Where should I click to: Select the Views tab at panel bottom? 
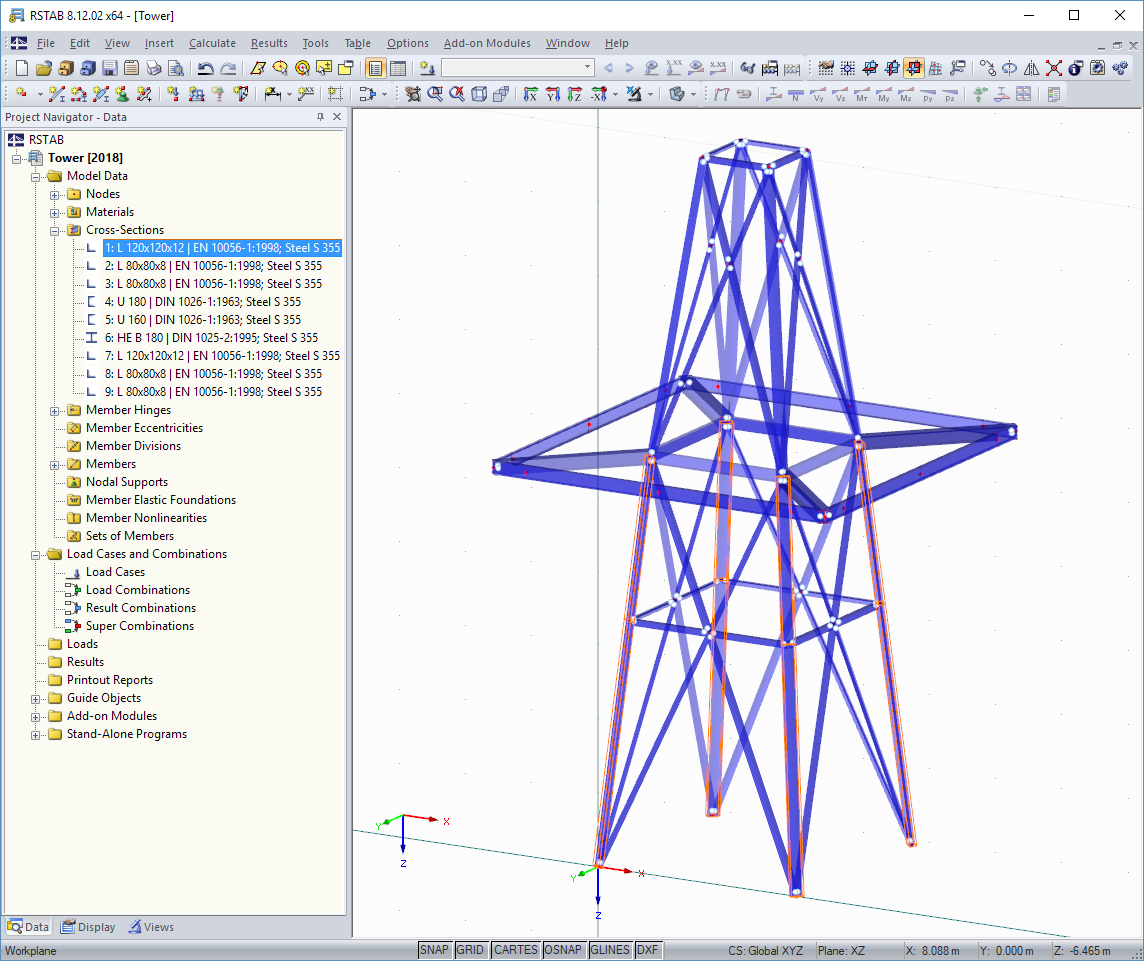150,927
